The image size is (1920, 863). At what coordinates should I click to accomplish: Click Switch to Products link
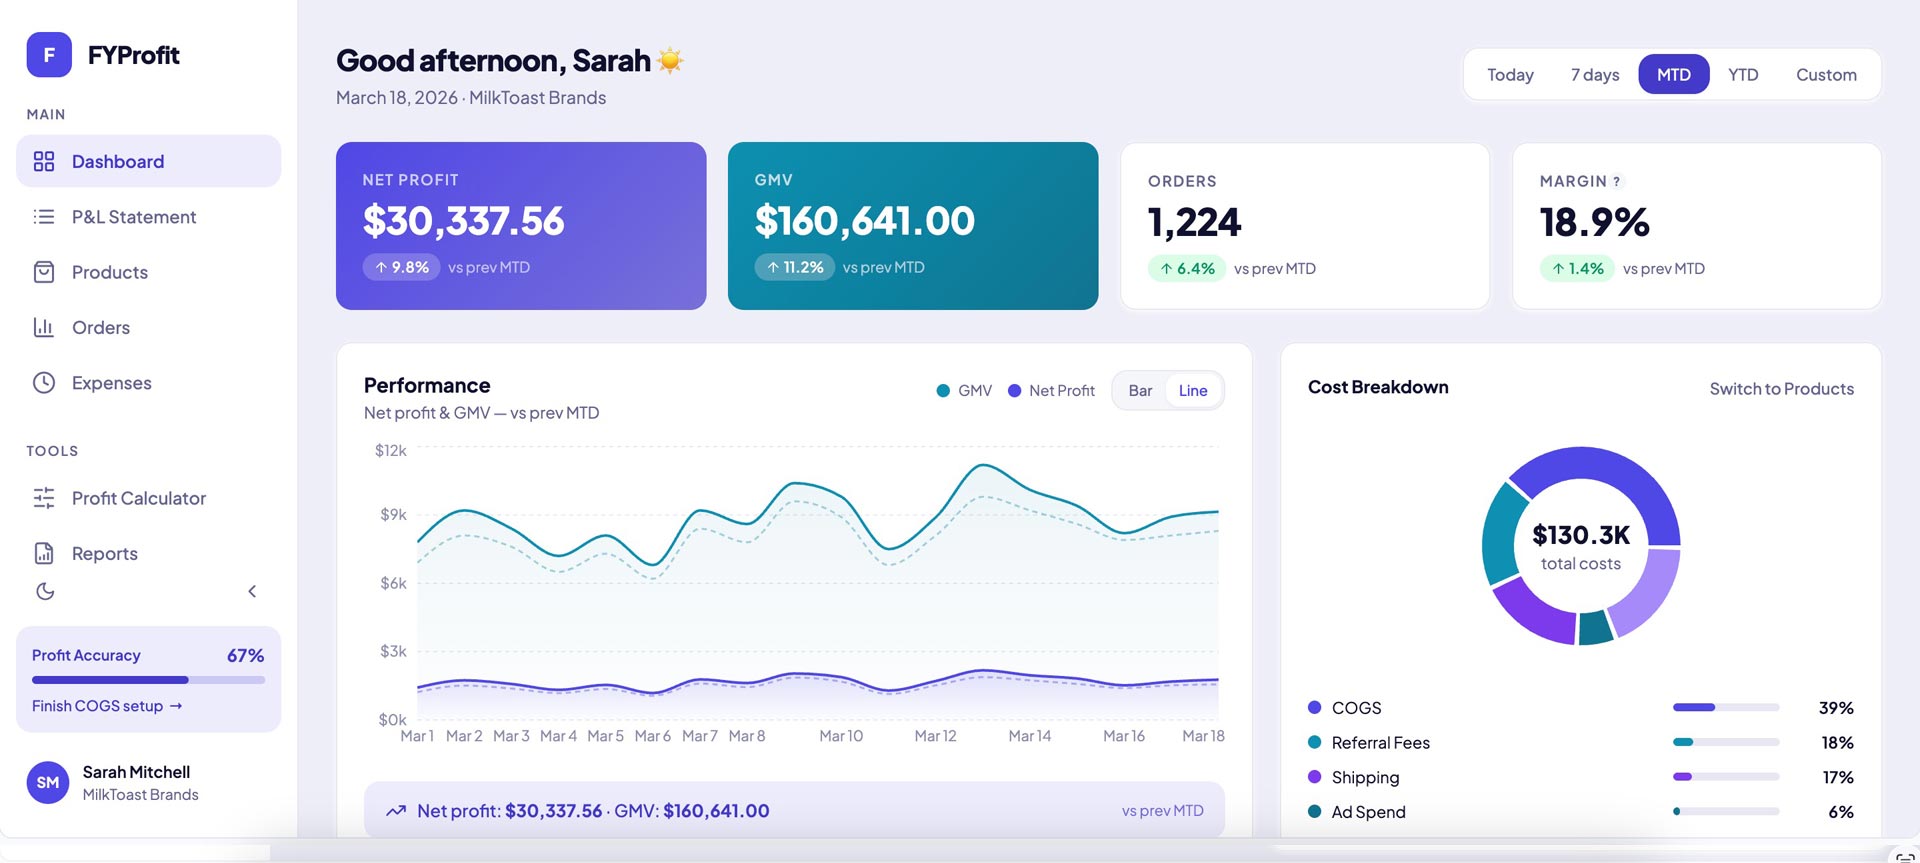(1781, 389)
